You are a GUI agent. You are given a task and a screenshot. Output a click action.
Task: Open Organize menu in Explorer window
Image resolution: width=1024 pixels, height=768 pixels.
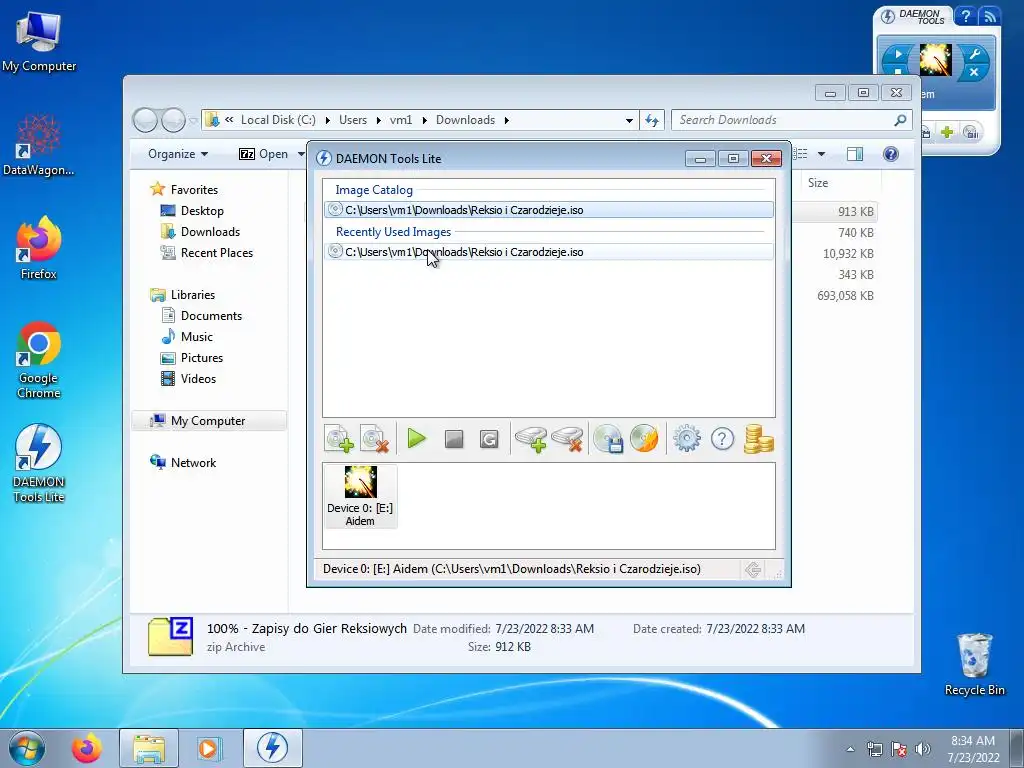178,154
